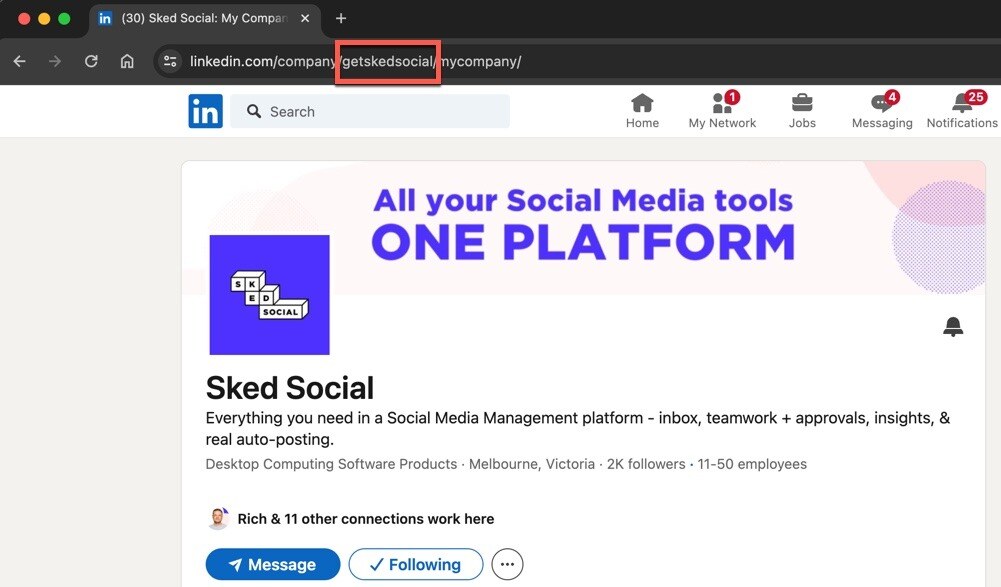
Task: Click 'Melbourne, Victoria' location text
Action: pos(532,464)
